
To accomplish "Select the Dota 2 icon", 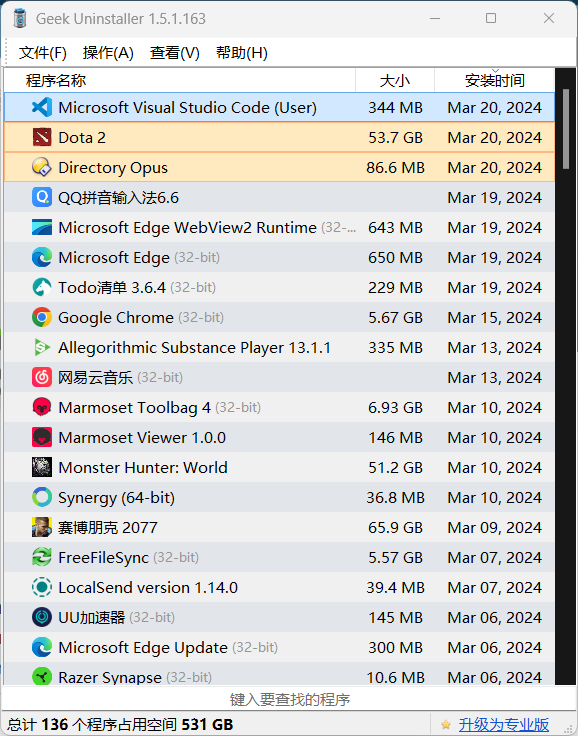I will (x=42, y=138).
